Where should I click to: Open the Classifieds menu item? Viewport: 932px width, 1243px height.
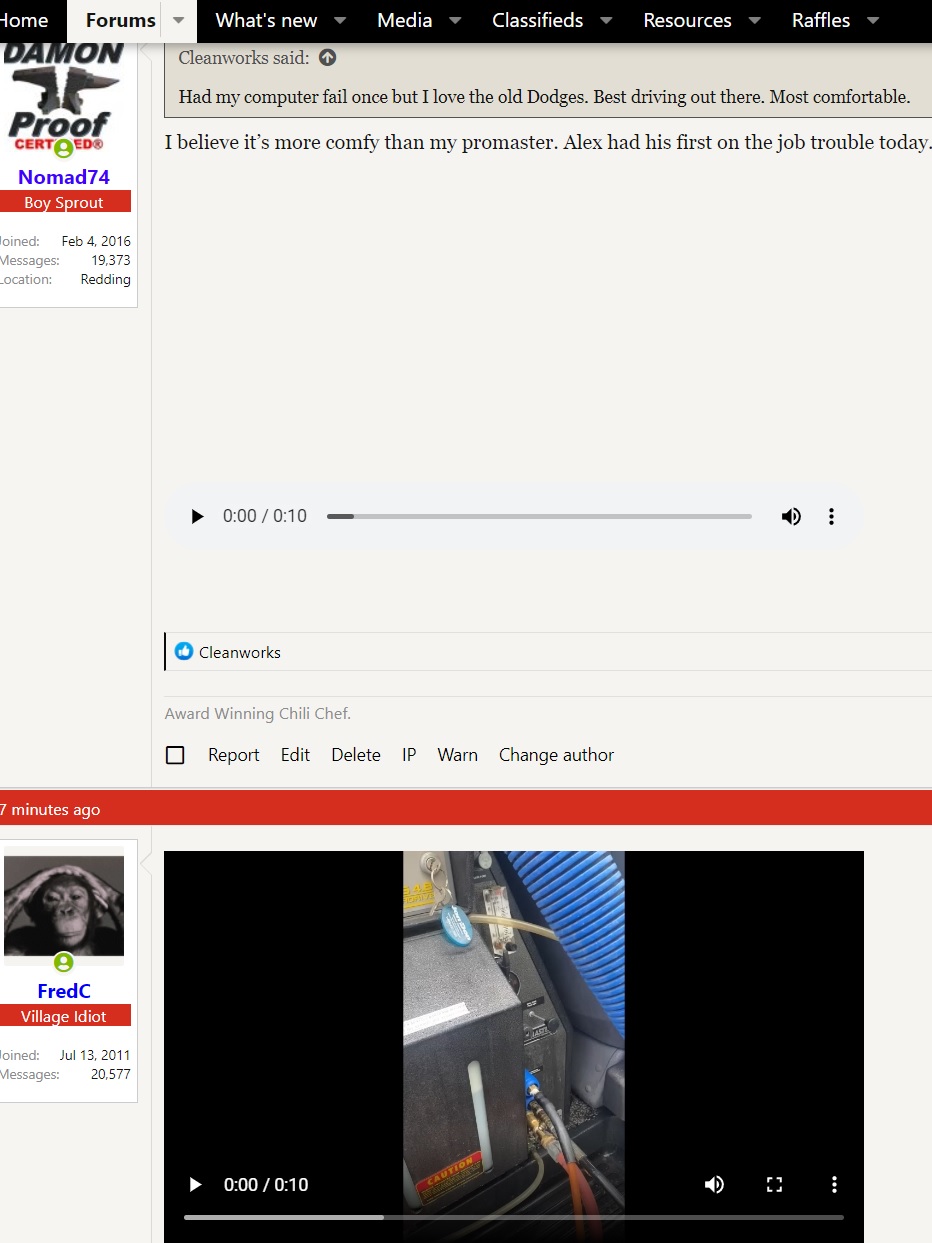(537, 21)
